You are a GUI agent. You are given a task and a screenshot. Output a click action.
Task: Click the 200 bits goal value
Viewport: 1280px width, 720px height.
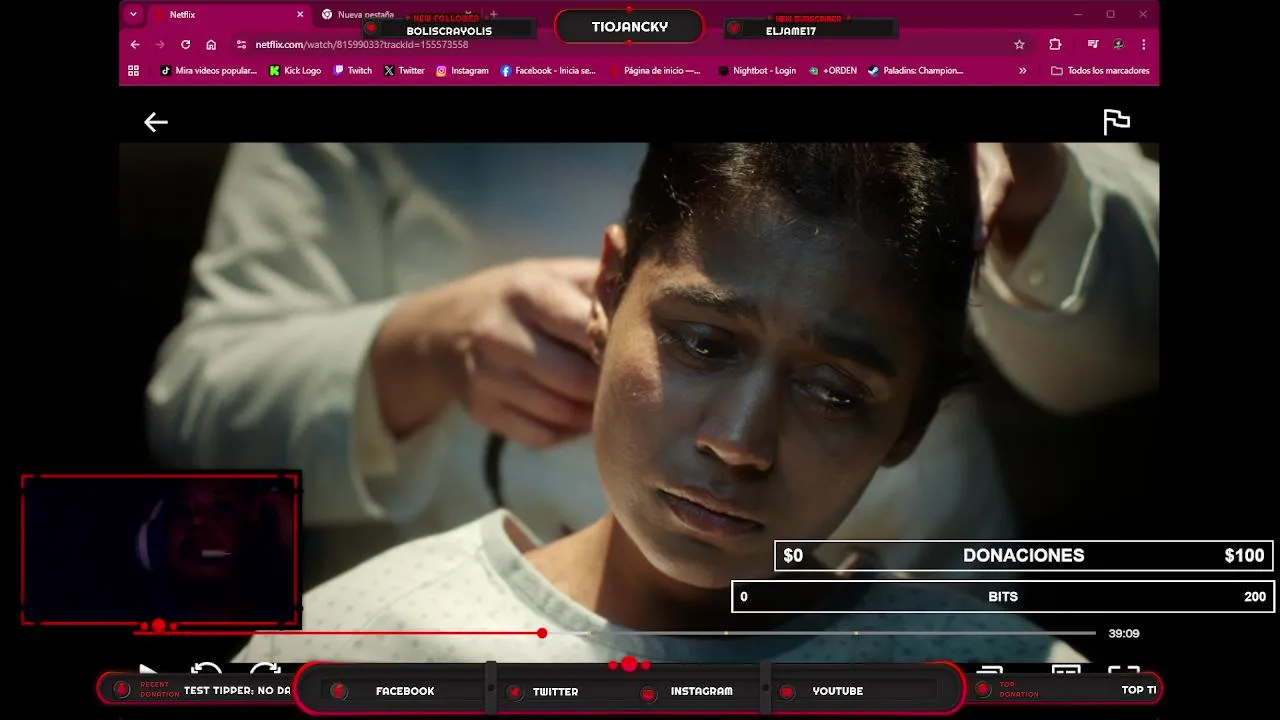(1255, 597)
